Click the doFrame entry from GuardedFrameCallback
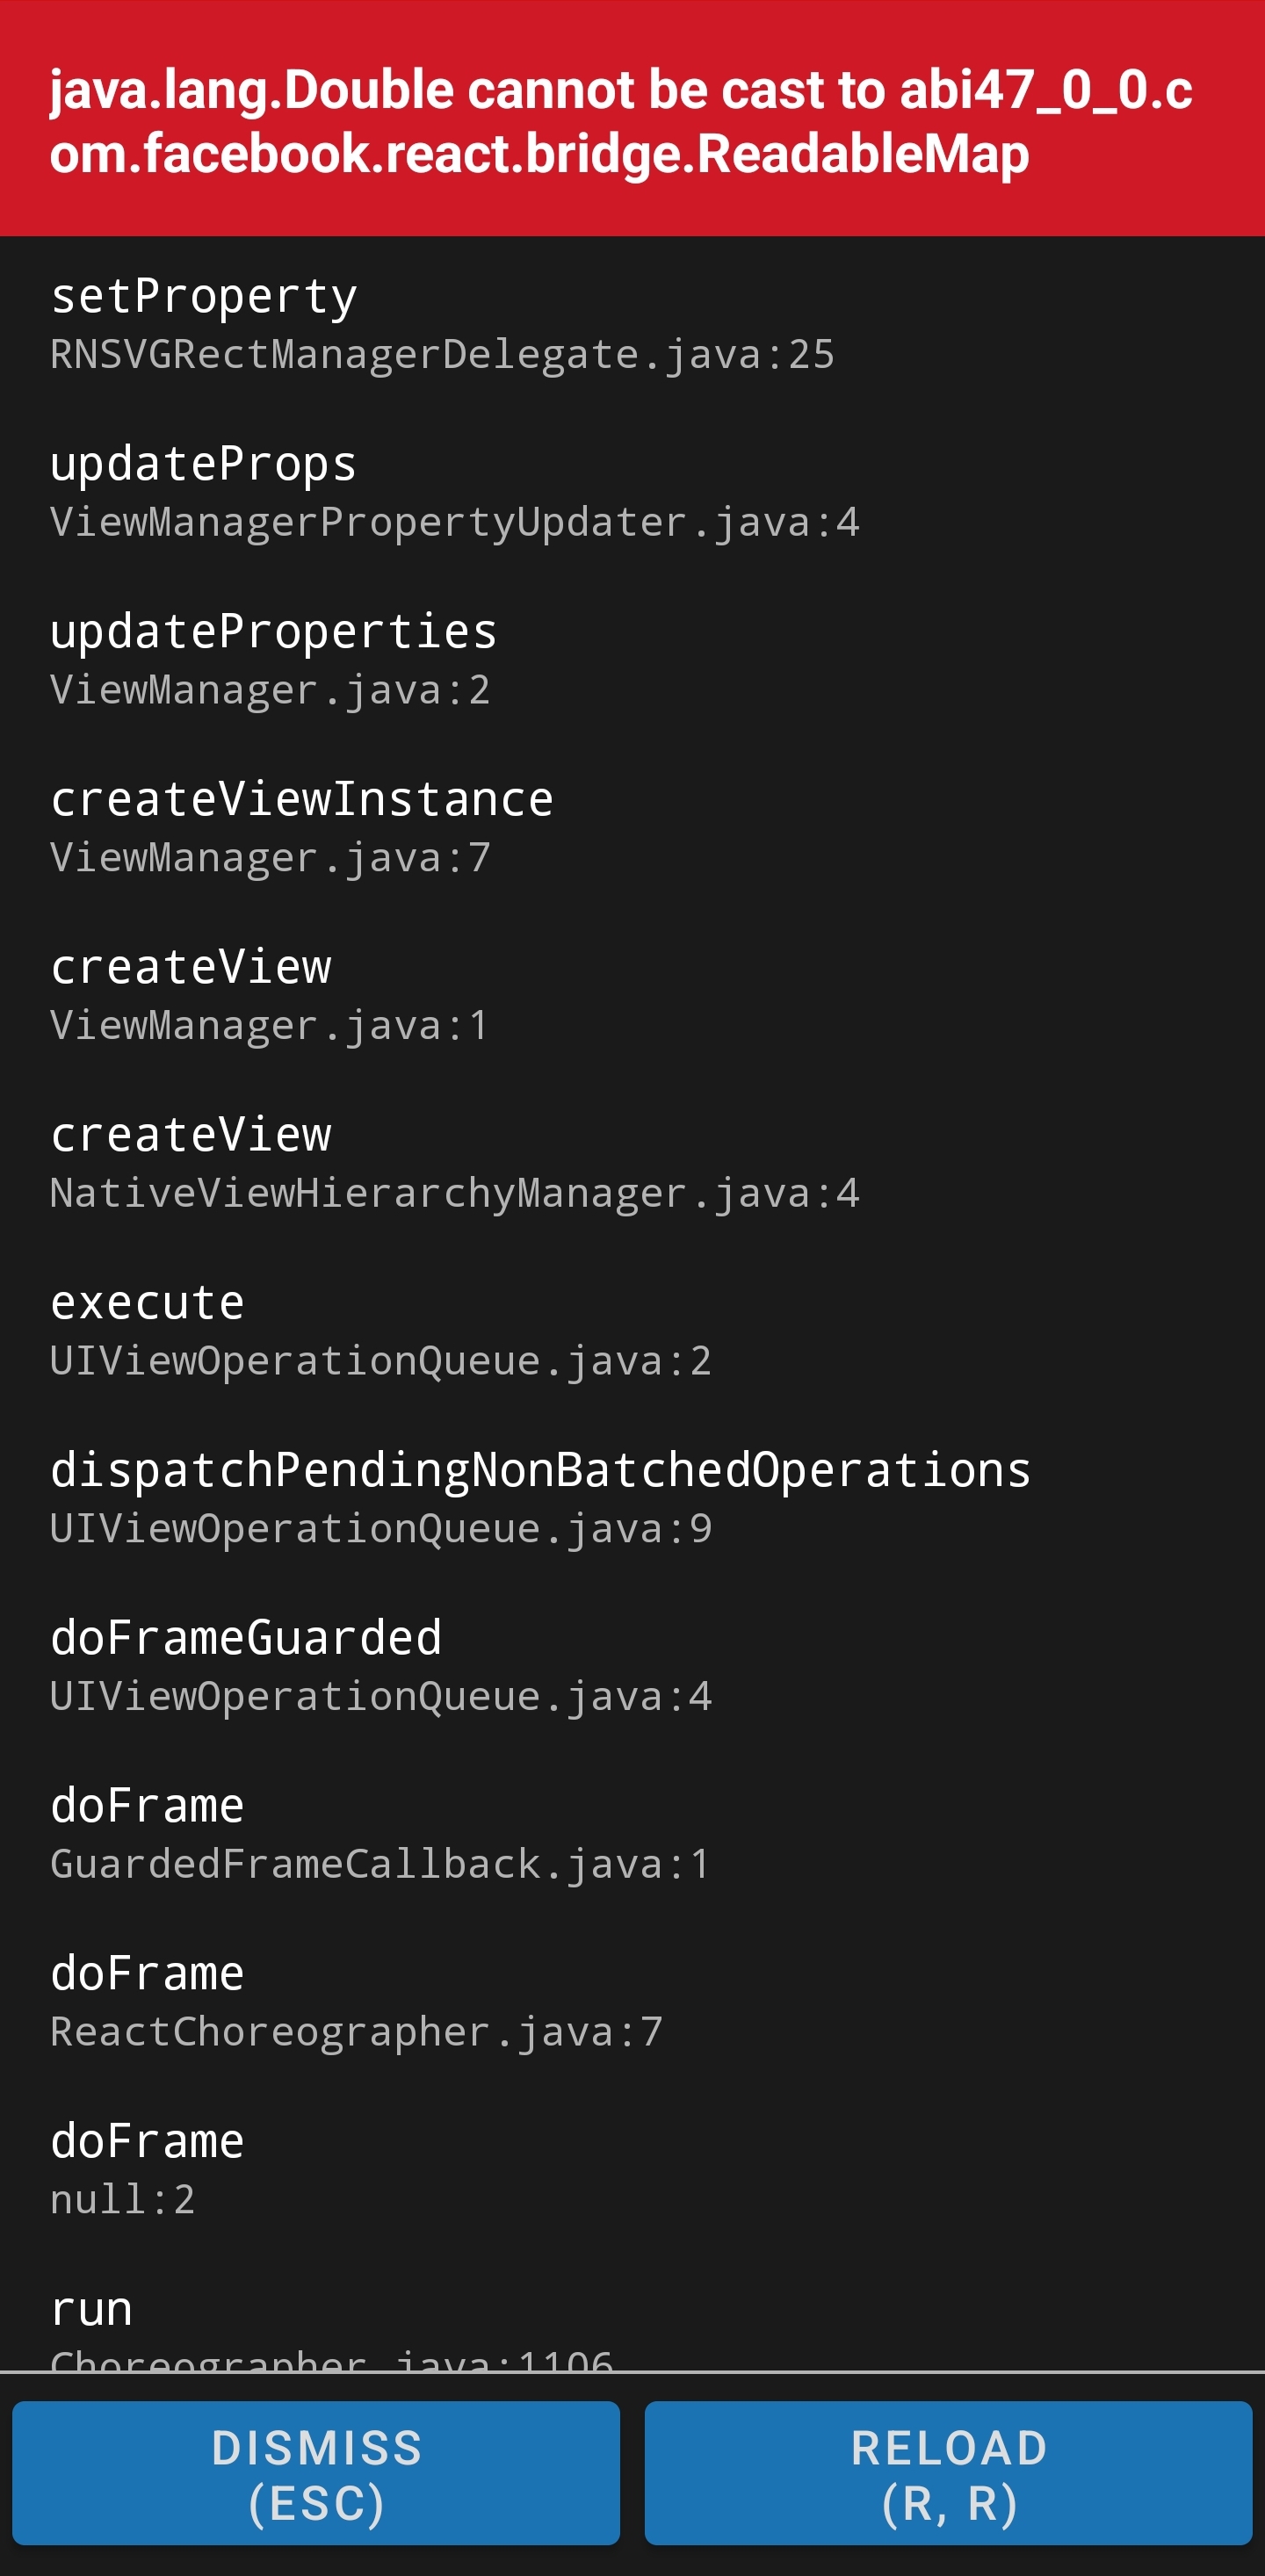 tap(147, 1806)
